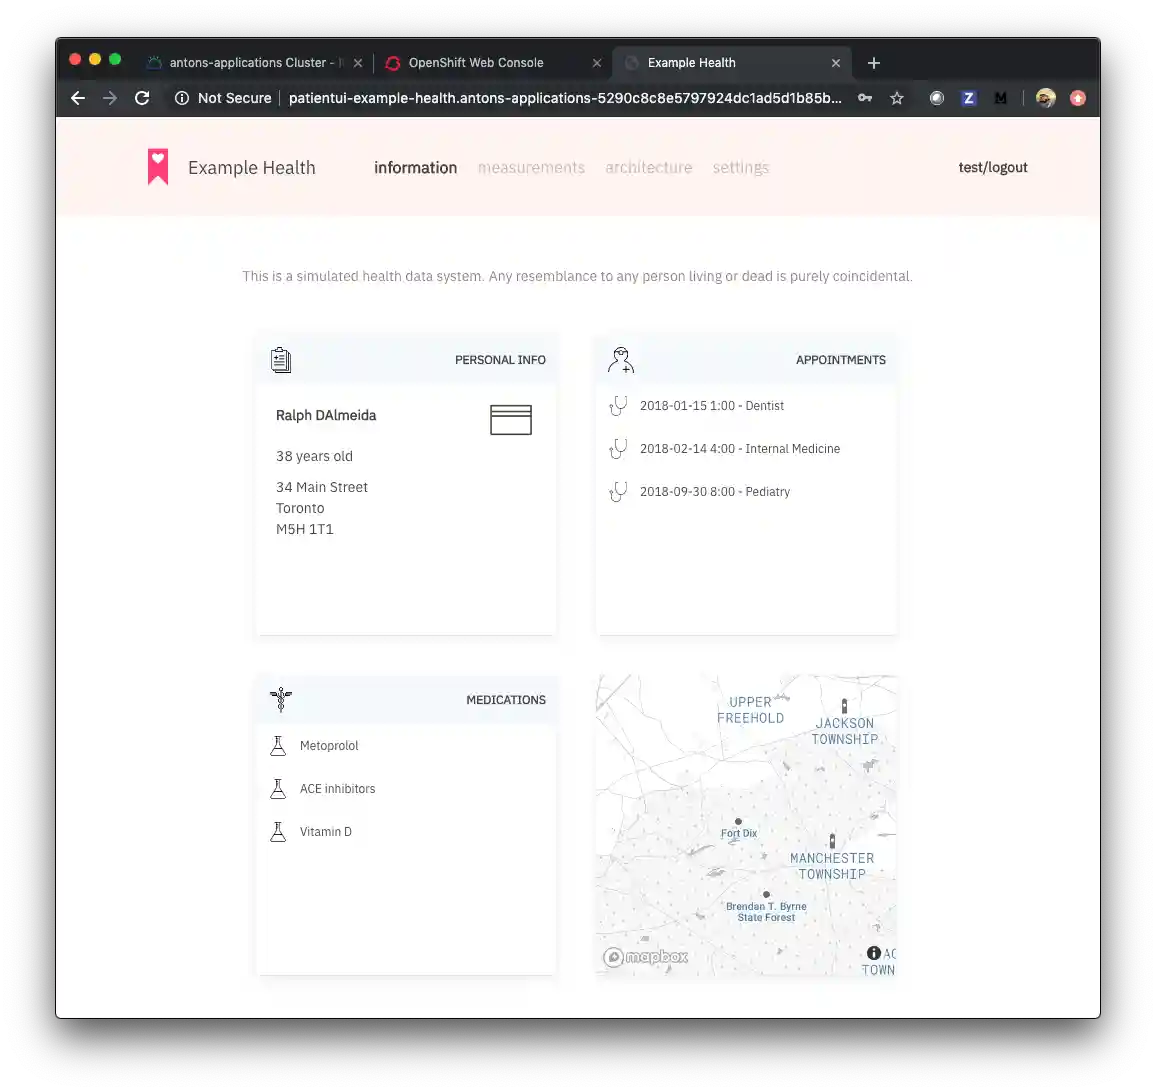Click the Mapbox logo on the map
Screen dimensions: 1156x1092
point(645,957)
